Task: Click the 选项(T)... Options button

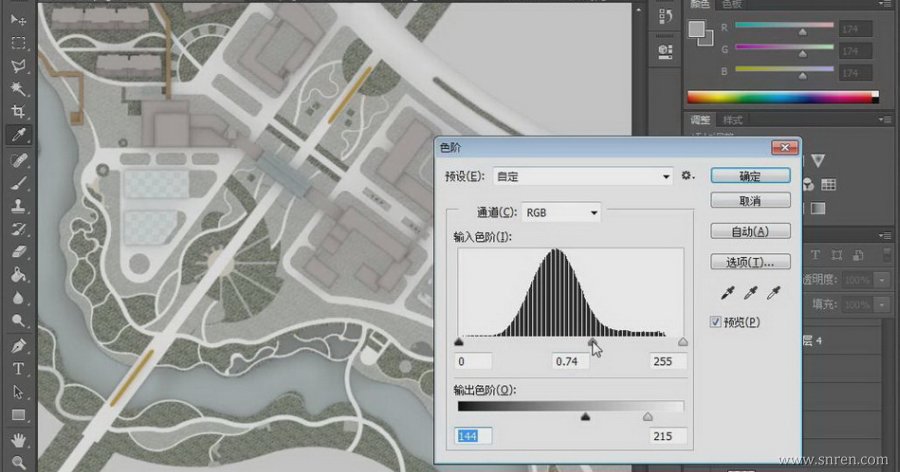Action: click(750, 262)
